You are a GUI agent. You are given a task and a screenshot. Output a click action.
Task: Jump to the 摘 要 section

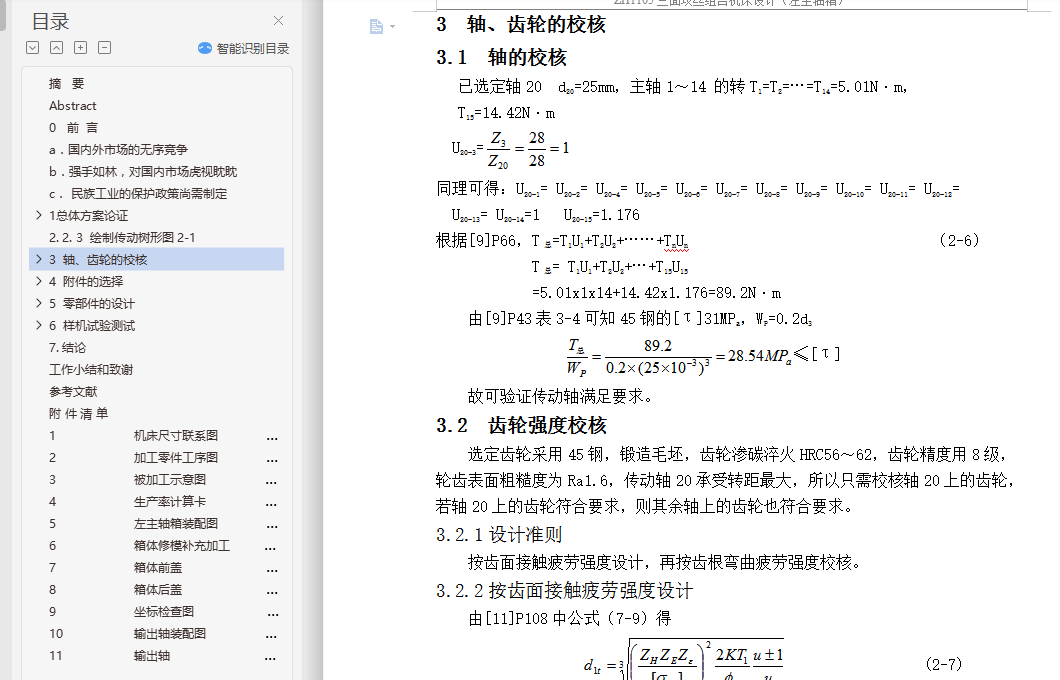point(66,83)
